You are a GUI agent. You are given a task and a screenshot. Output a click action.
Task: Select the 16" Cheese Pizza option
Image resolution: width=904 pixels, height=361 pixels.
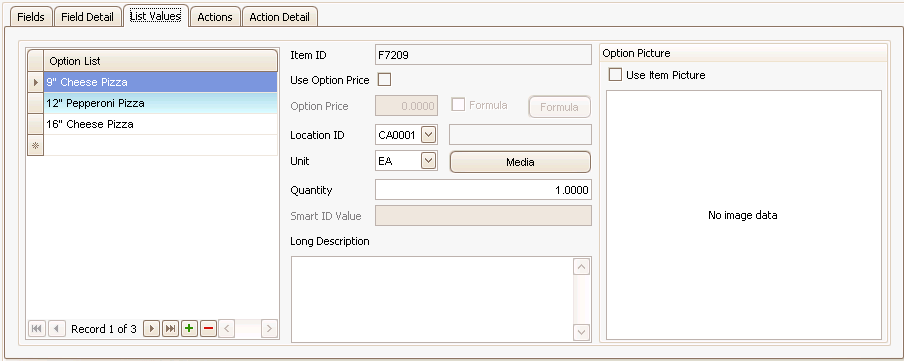pyautogui.click(x=160, y=125)
